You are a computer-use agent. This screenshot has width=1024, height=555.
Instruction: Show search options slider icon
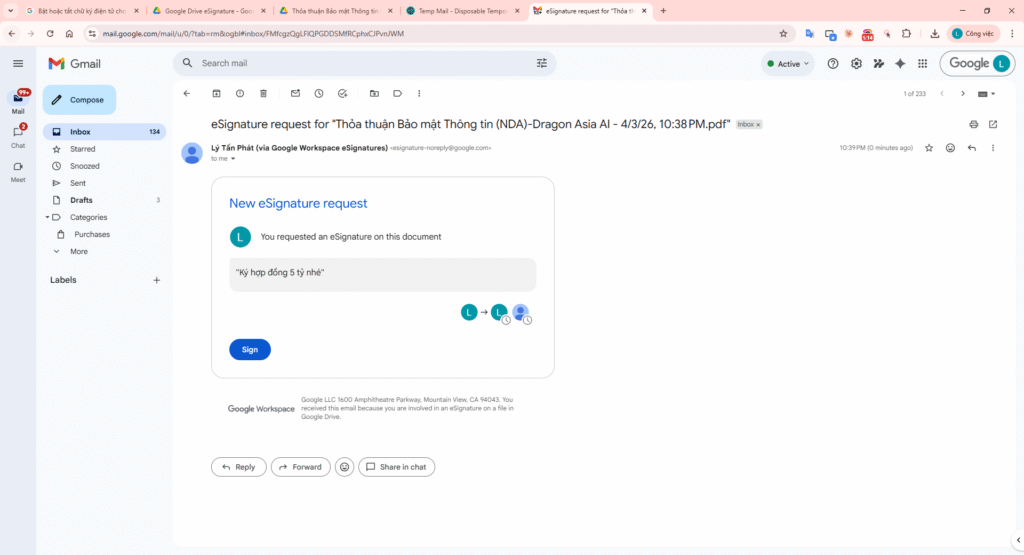click(x=542, y=63)
